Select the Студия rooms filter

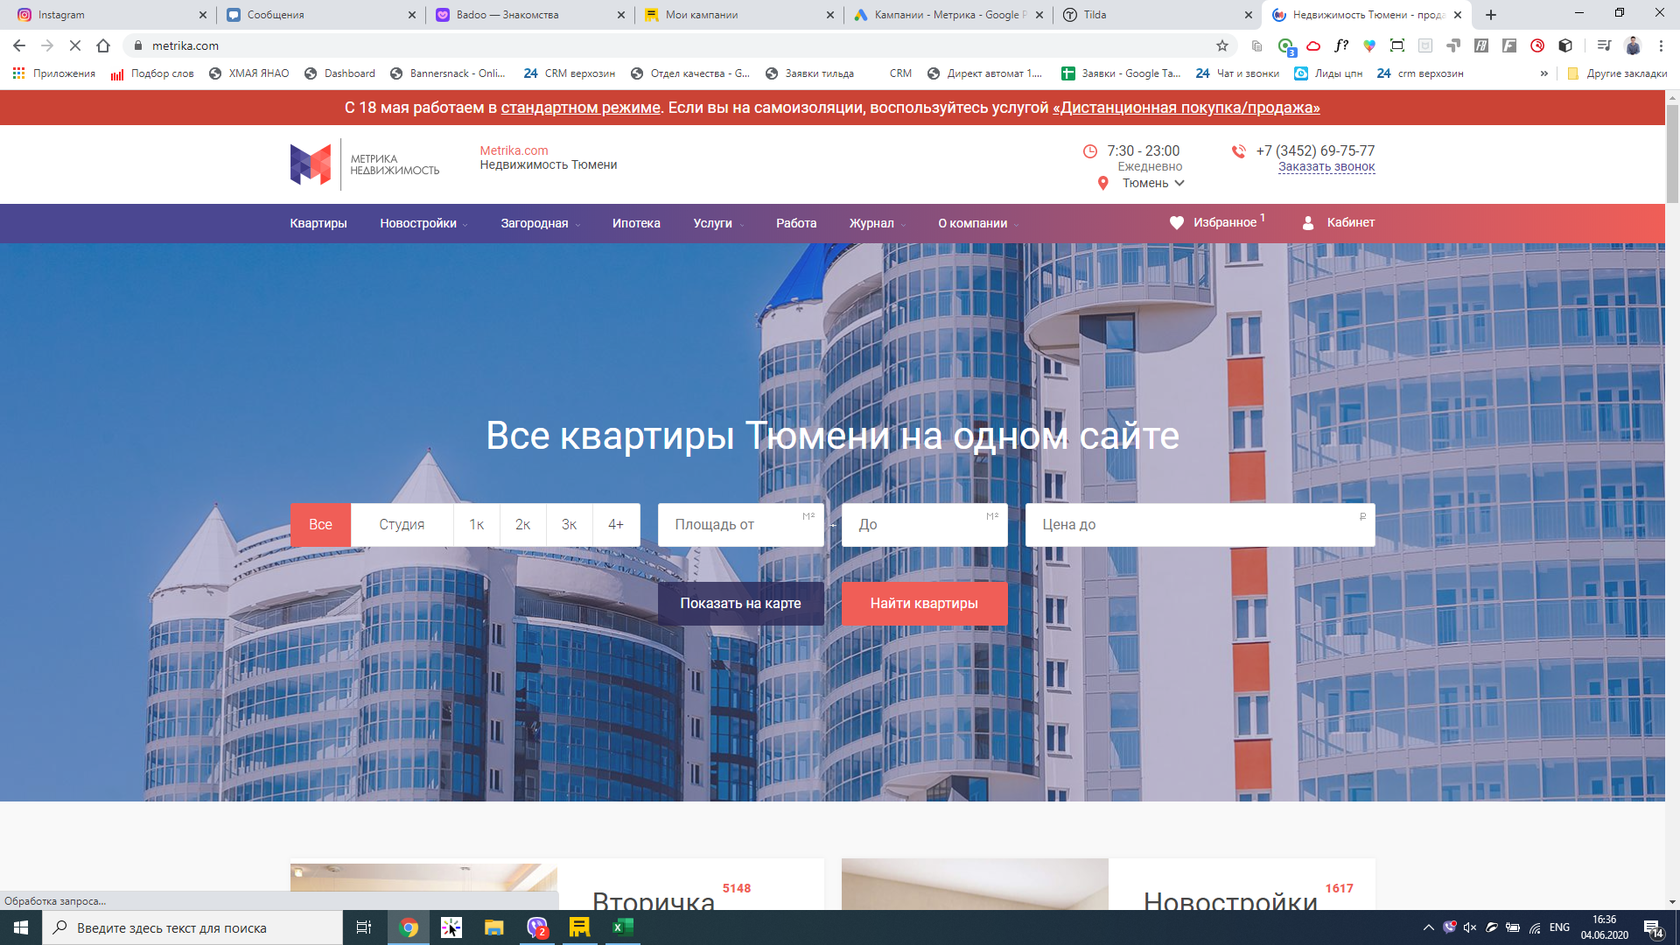(402, 525)
